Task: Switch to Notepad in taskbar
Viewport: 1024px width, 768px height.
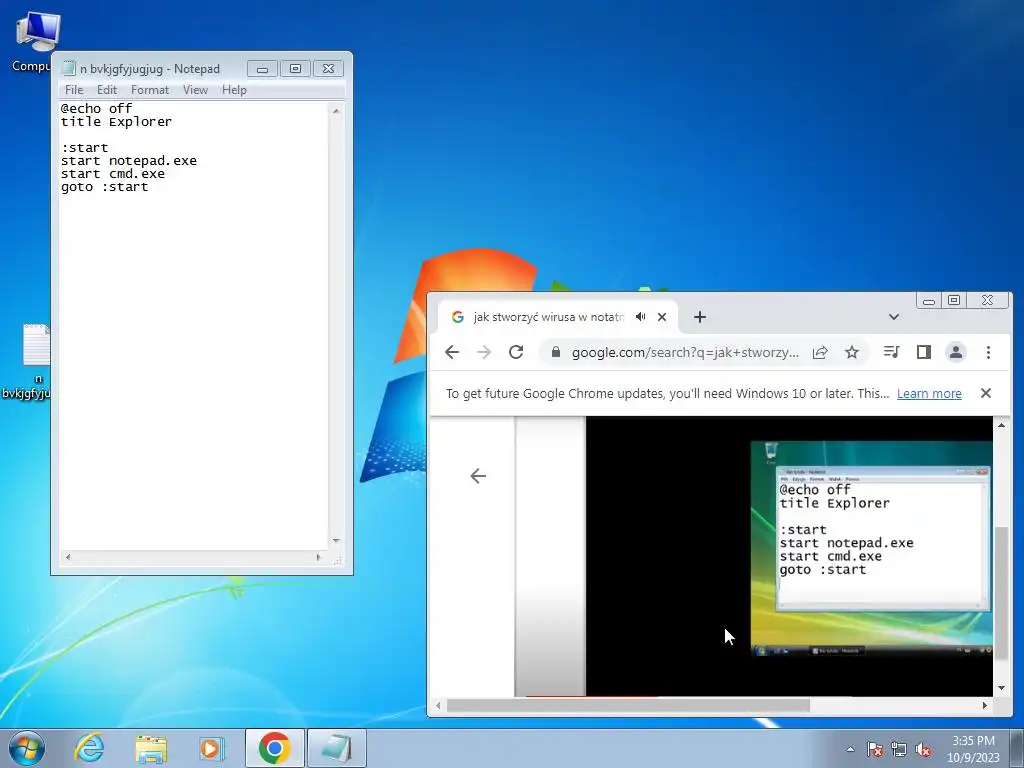Action: tap(336, 748)
